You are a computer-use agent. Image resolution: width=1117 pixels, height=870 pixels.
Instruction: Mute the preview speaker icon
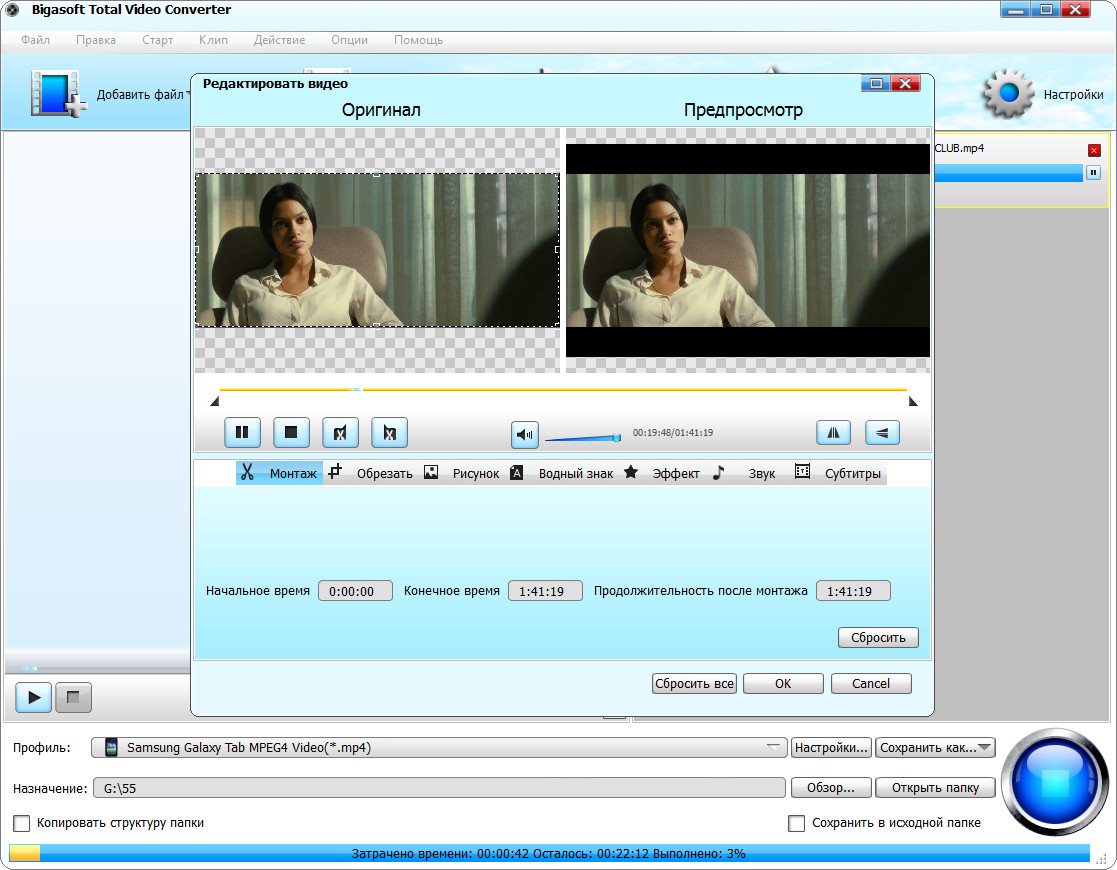tap(525, 434)
